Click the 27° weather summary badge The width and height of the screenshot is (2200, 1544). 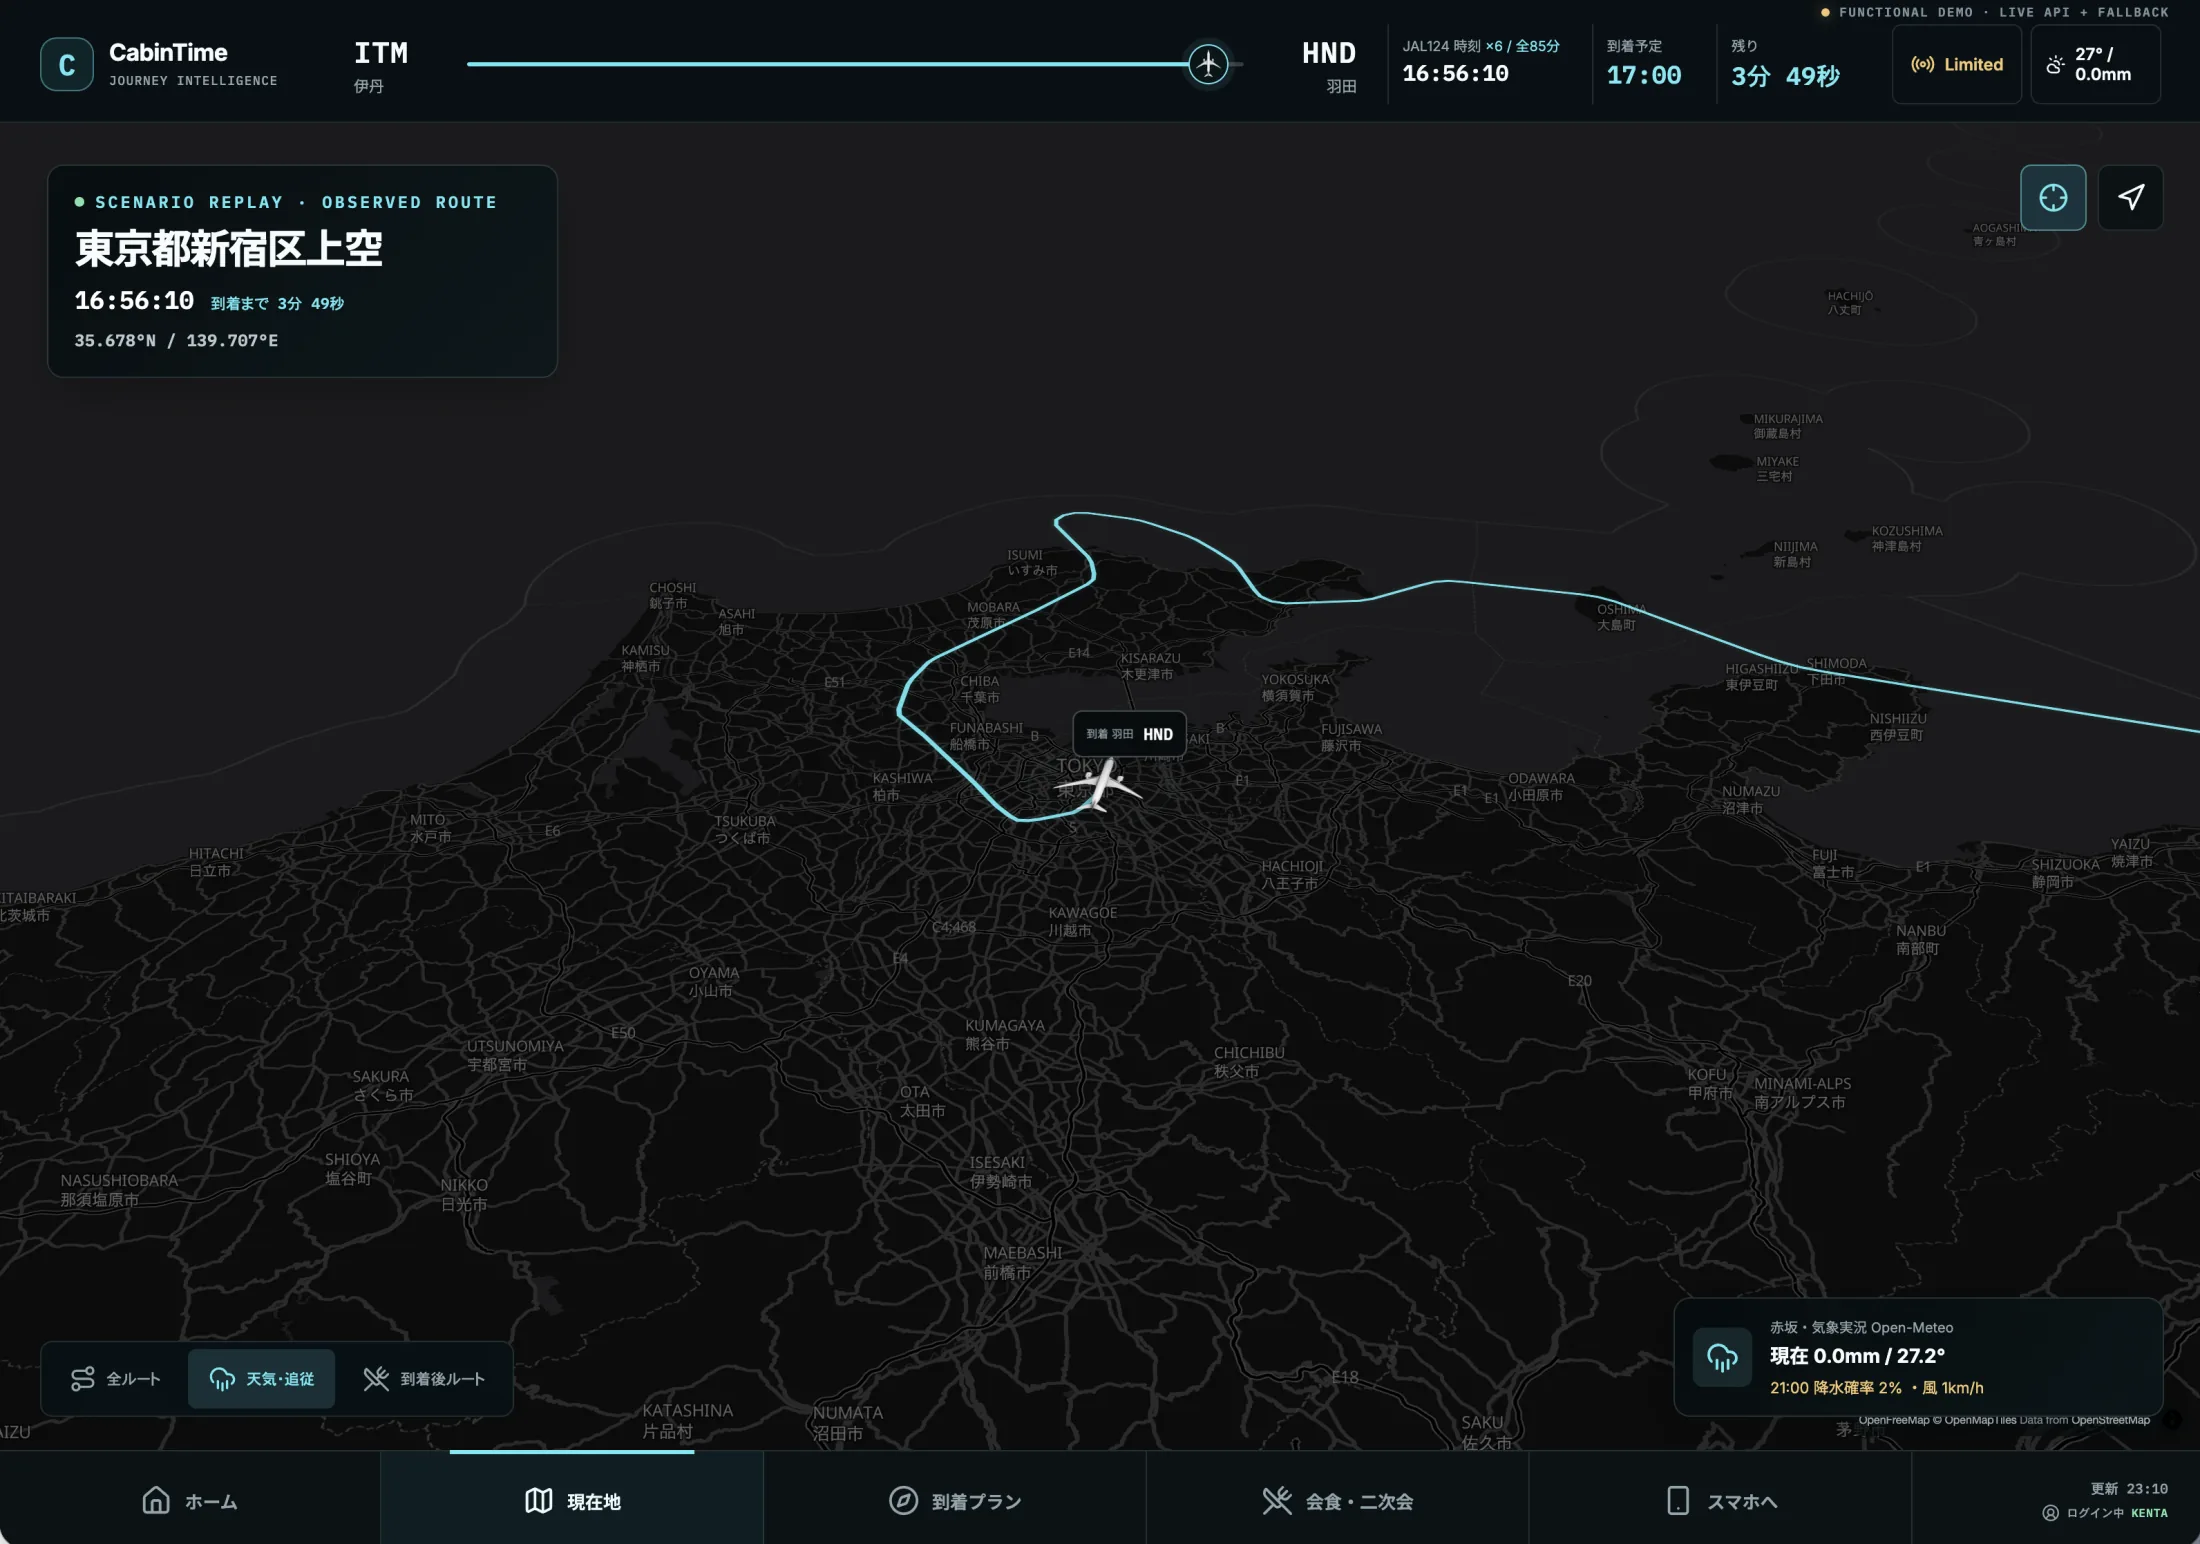pyautogui.click(x=2095, y=65)
